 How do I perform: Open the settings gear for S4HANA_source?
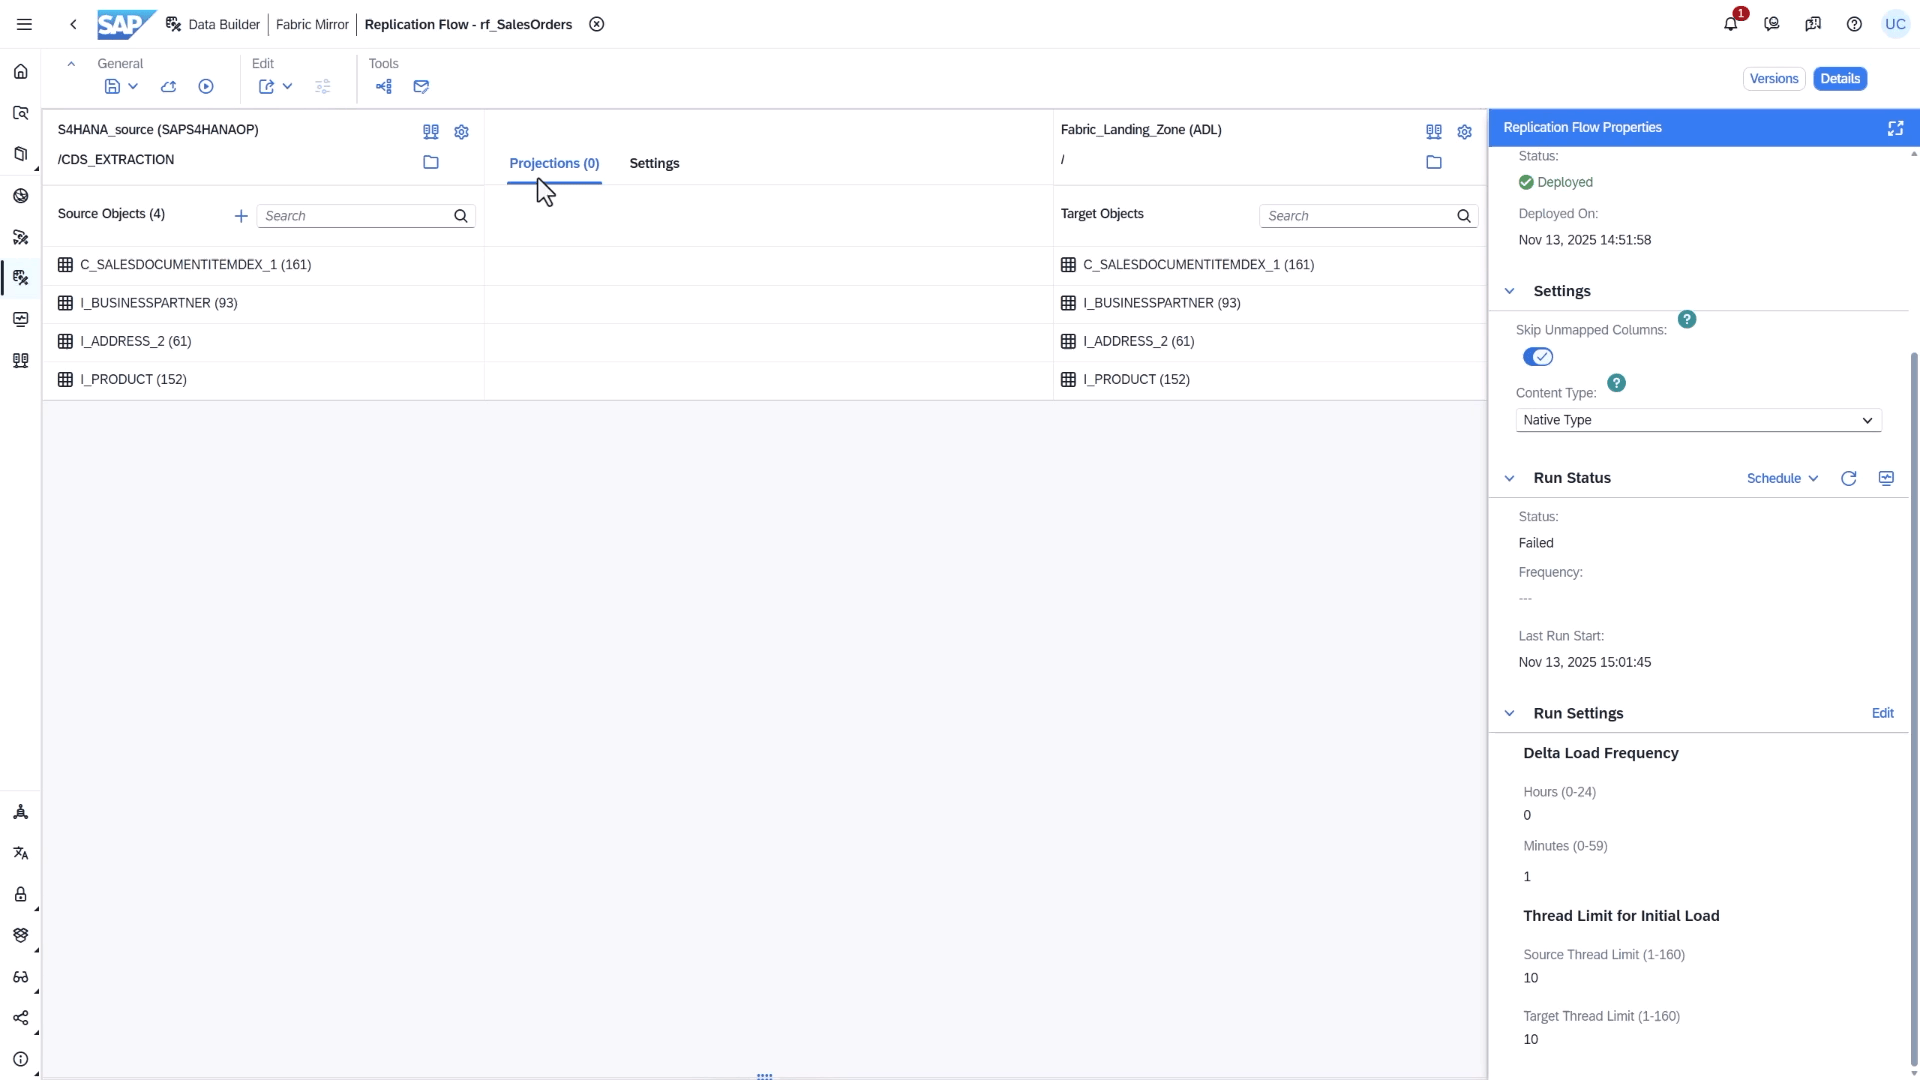(x=461, y=131)
